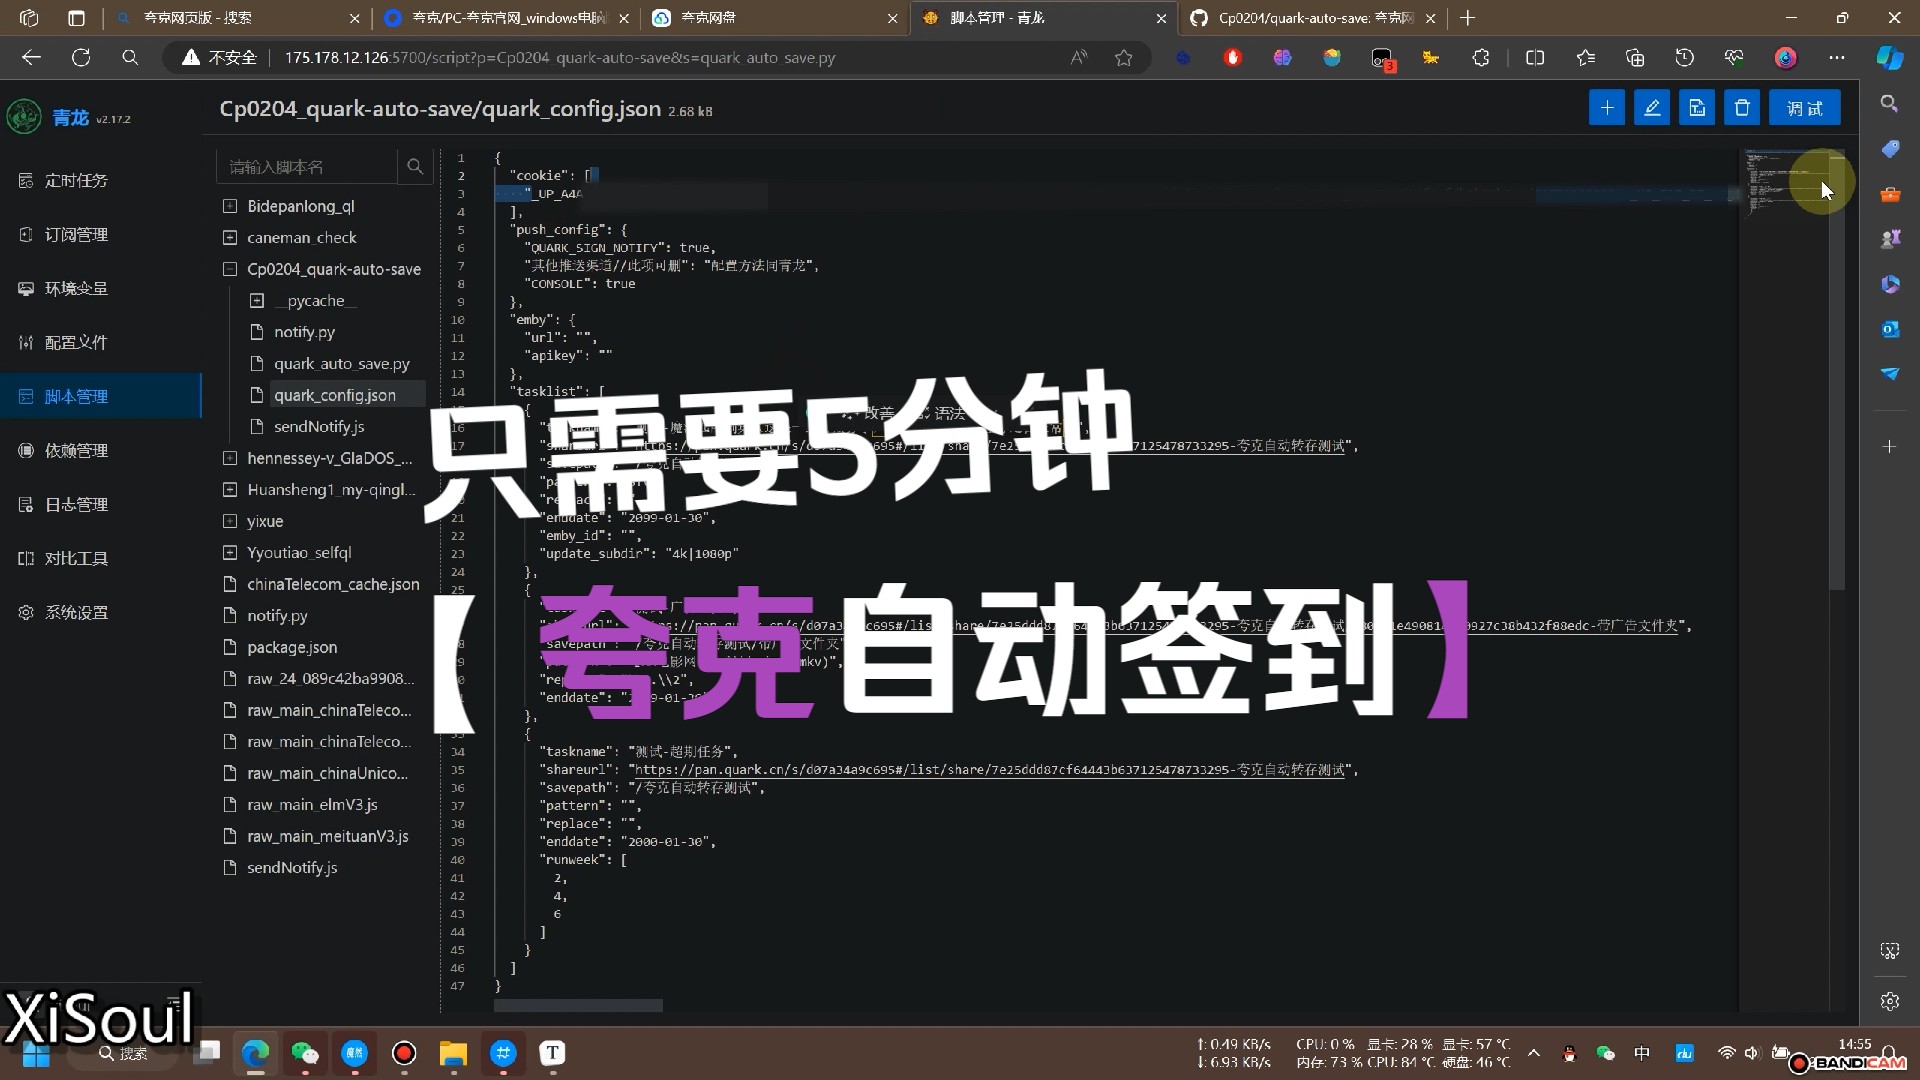Click the add new script plus button
1920x1080 pixels.
click(1606, 108)
